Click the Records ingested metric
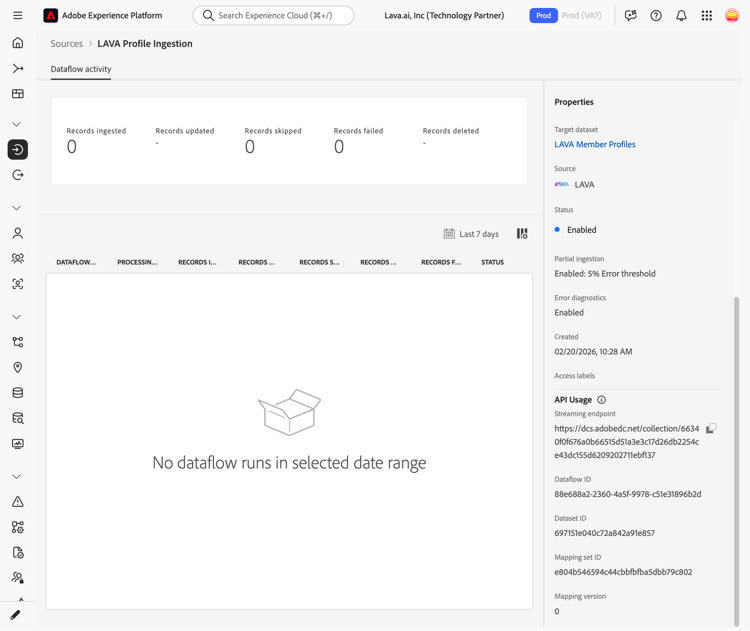The width and height of the screenshot is (750, 631). [x=96, y=141]
